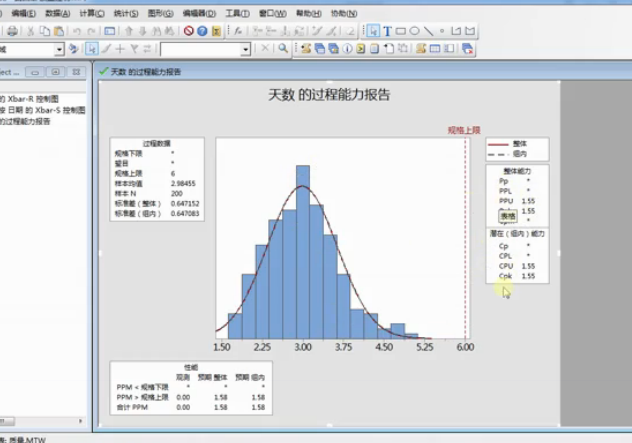The image size is (632, 443).
Task: Click the delete X toolbar icon
Action: (265, 48)
